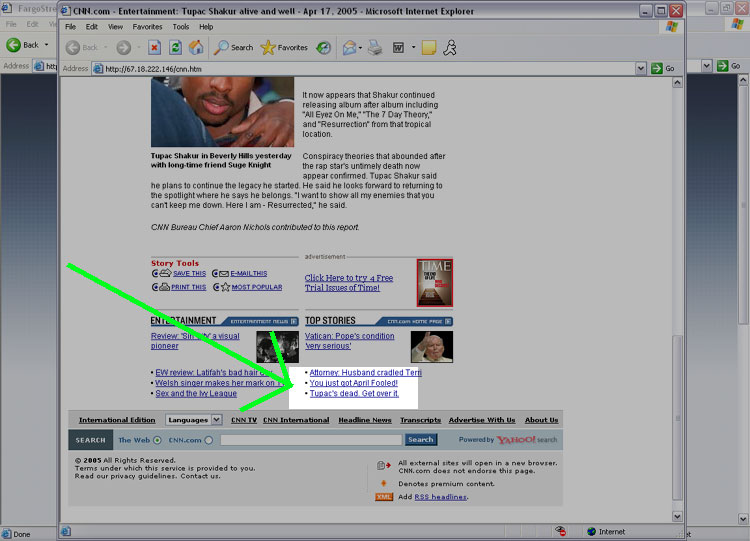Open 'Sex and the Ivy League' link
This screenshot has height=541, width=750.
click(196, 393)
